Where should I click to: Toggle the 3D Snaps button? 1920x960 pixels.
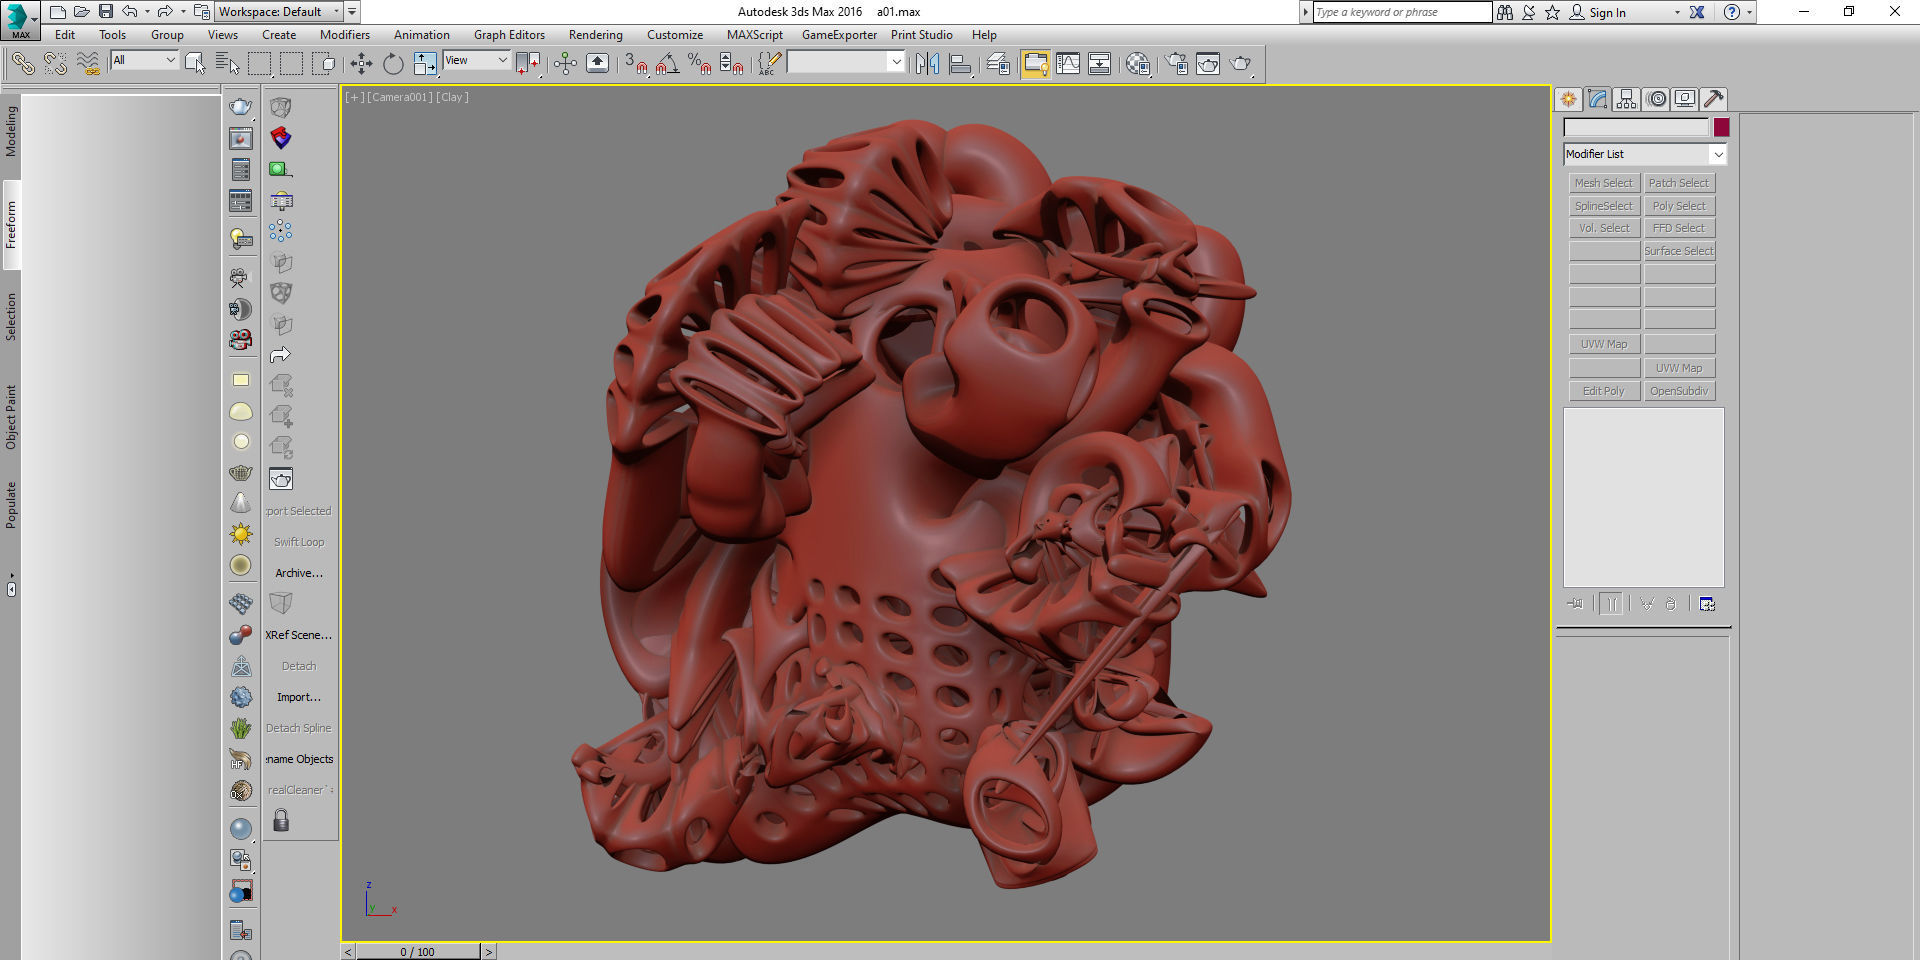pos(636,64)
